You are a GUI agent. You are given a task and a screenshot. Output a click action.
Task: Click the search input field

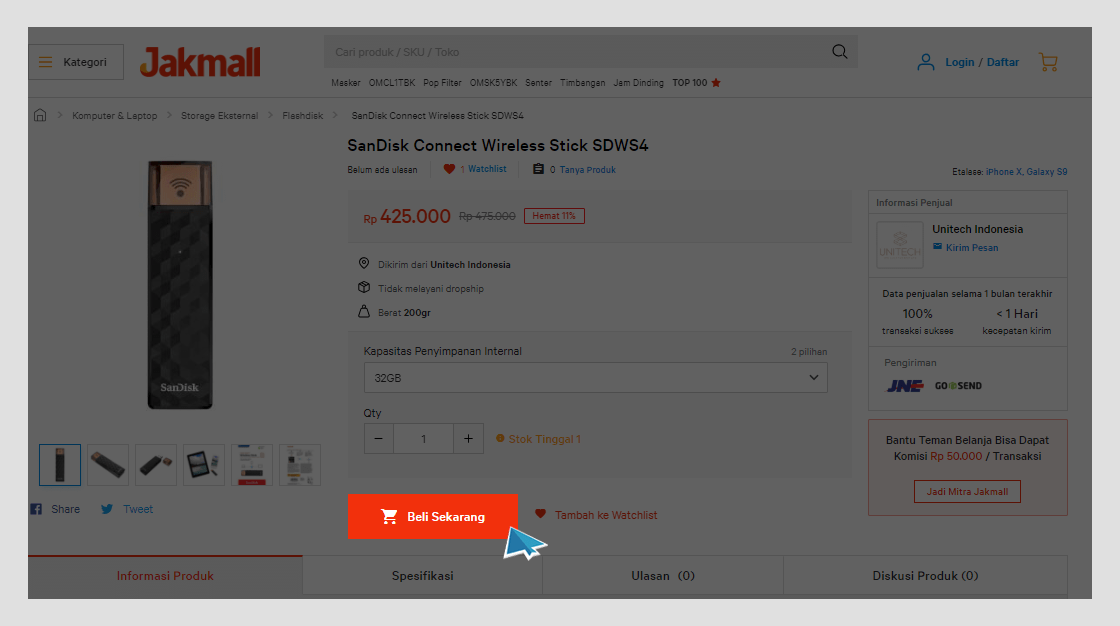(x=577, y=51)
